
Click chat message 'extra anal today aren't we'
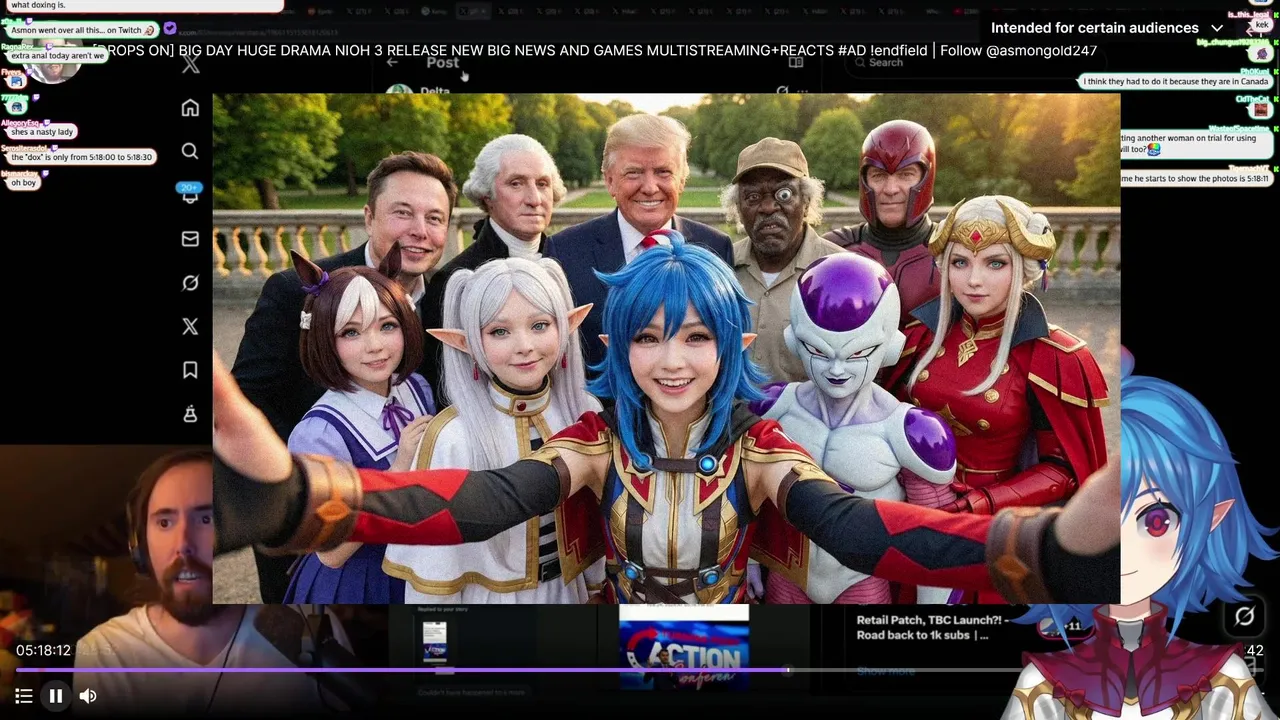point(57,56)
